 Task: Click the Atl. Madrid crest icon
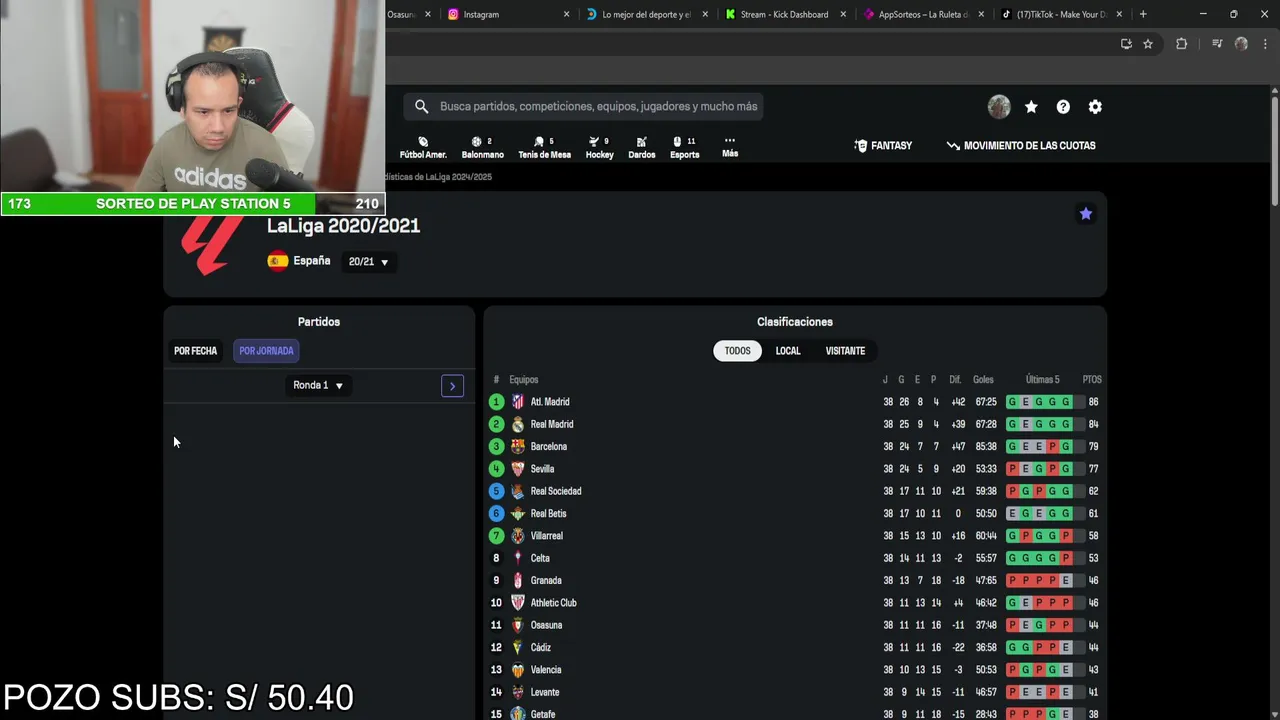[518, 402]
